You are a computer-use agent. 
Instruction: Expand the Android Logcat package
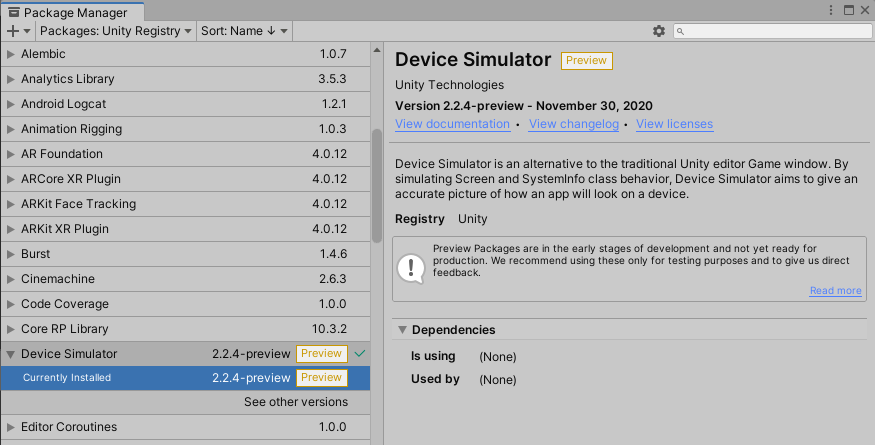coord(11,104)
